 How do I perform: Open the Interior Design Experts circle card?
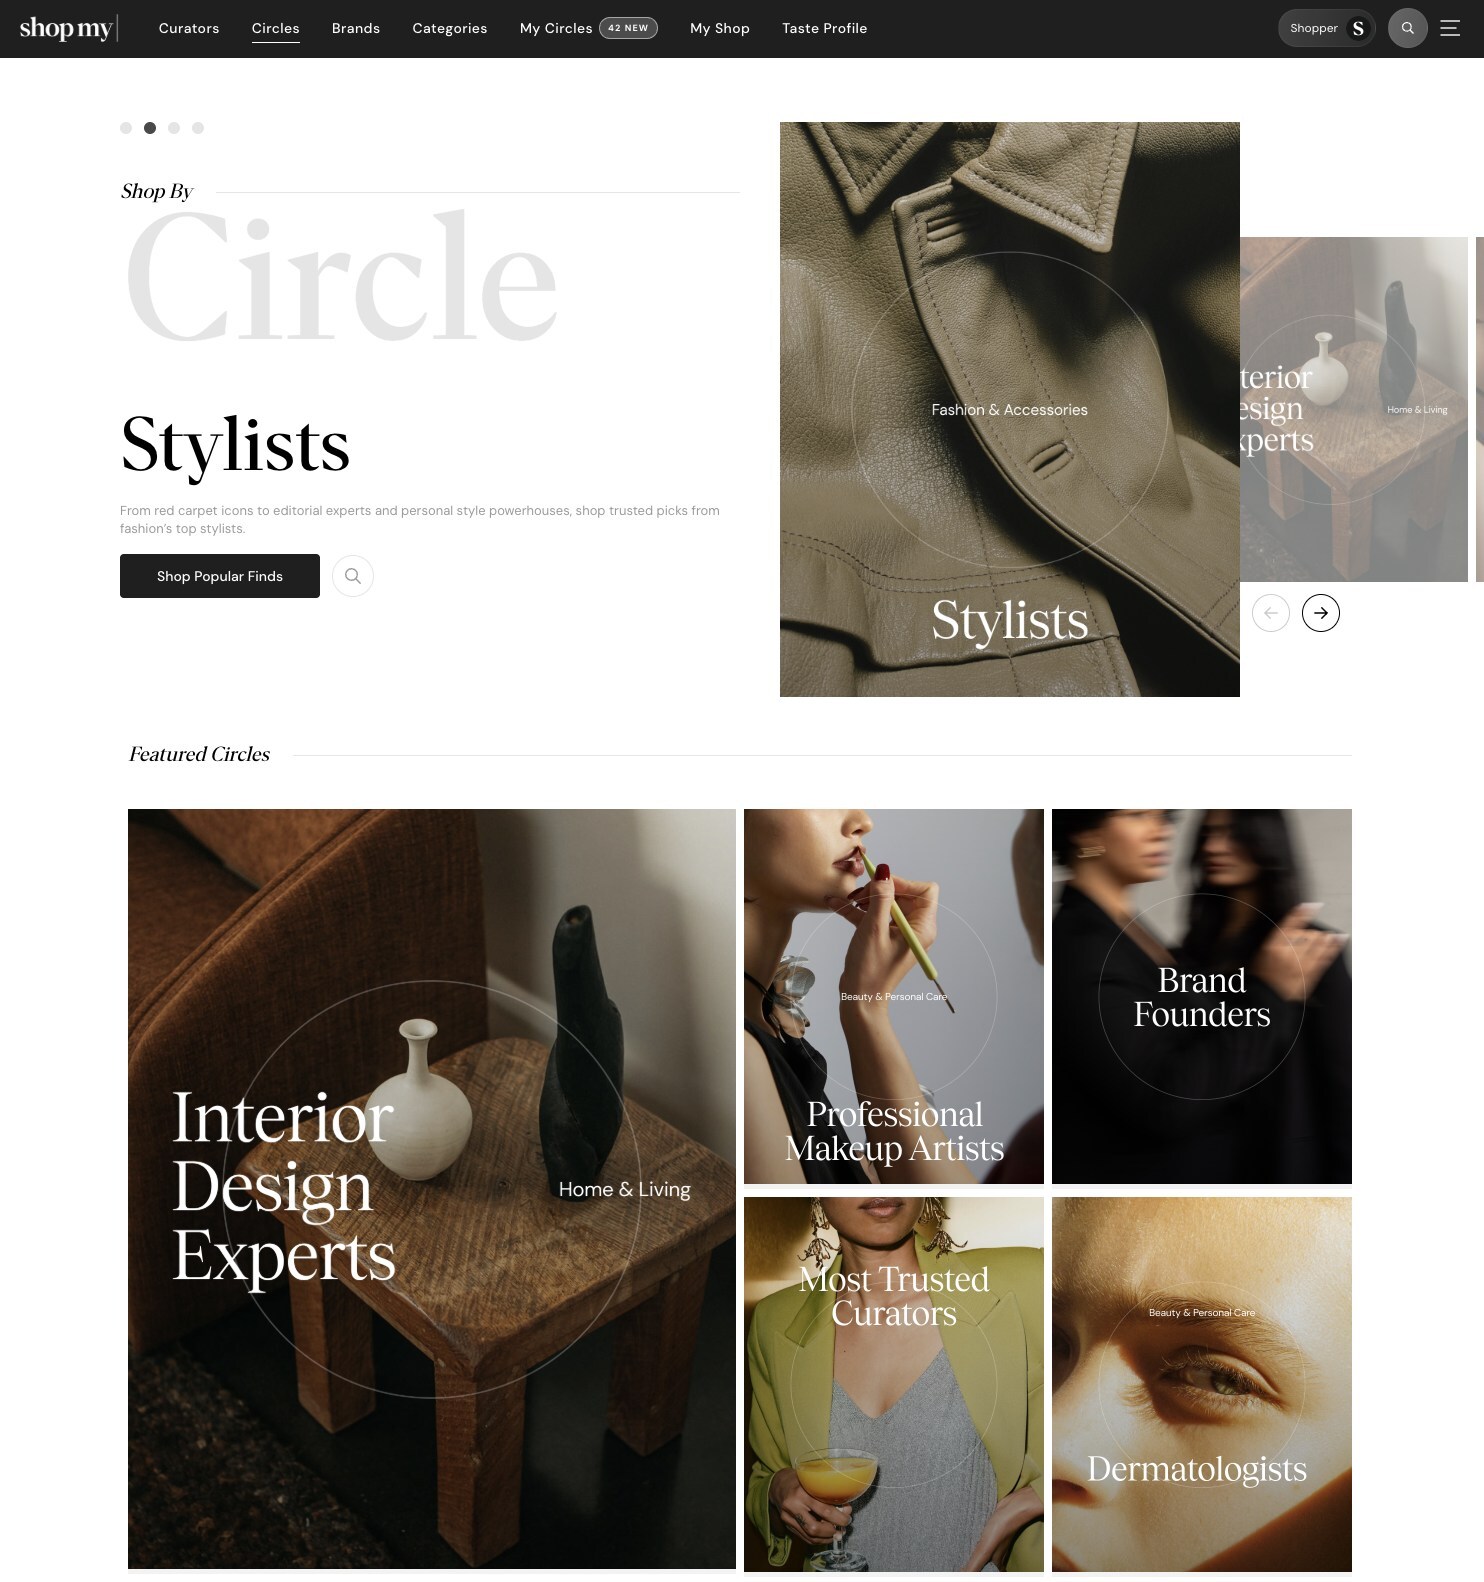tap(432, 1189)
